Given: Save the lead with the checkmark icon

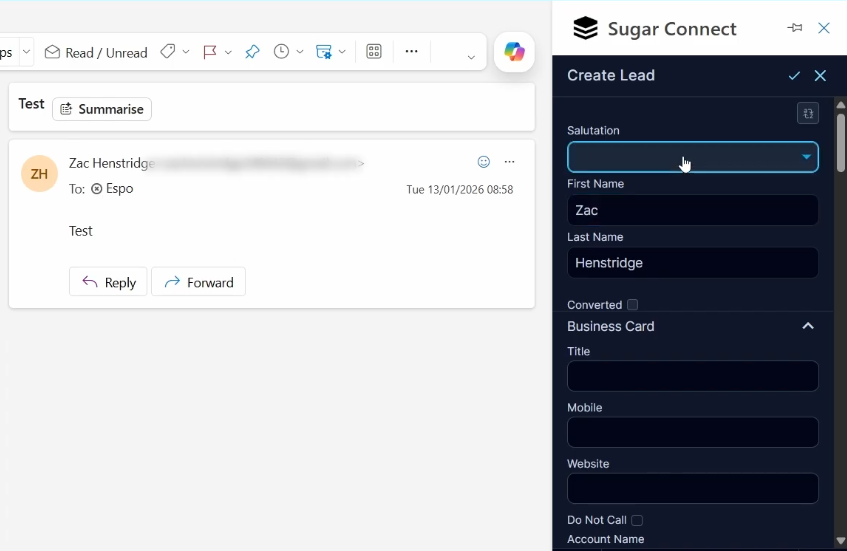Looking at the screenshot, I should point(794,76).
